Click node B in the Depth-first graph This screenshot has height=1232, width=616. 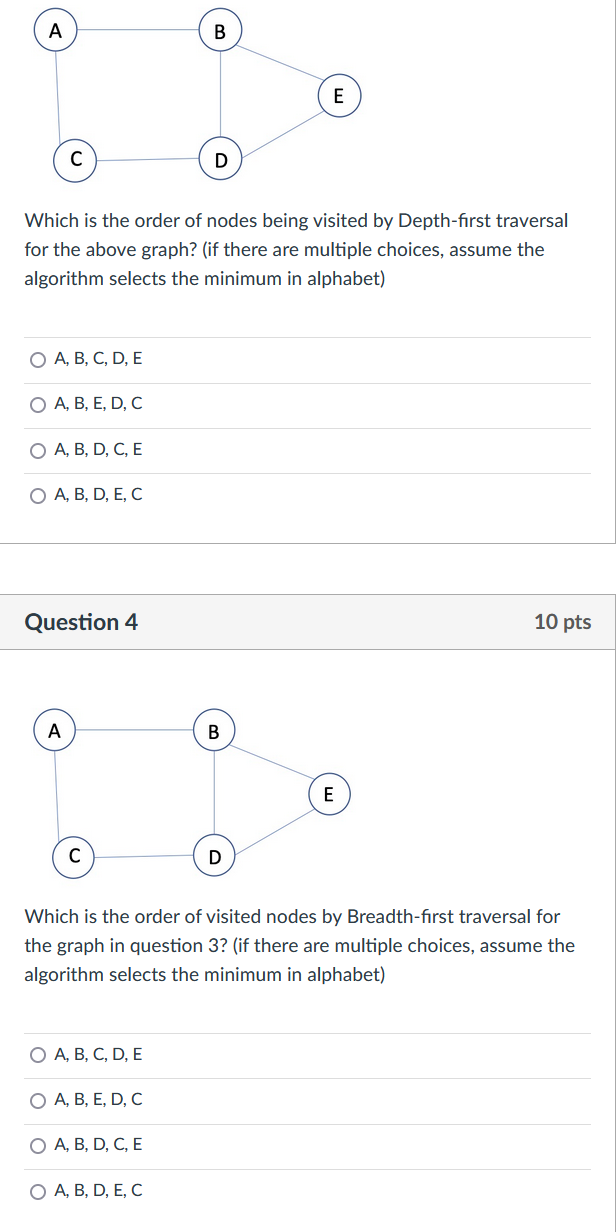pyautogui.click(x=220, y=32)
